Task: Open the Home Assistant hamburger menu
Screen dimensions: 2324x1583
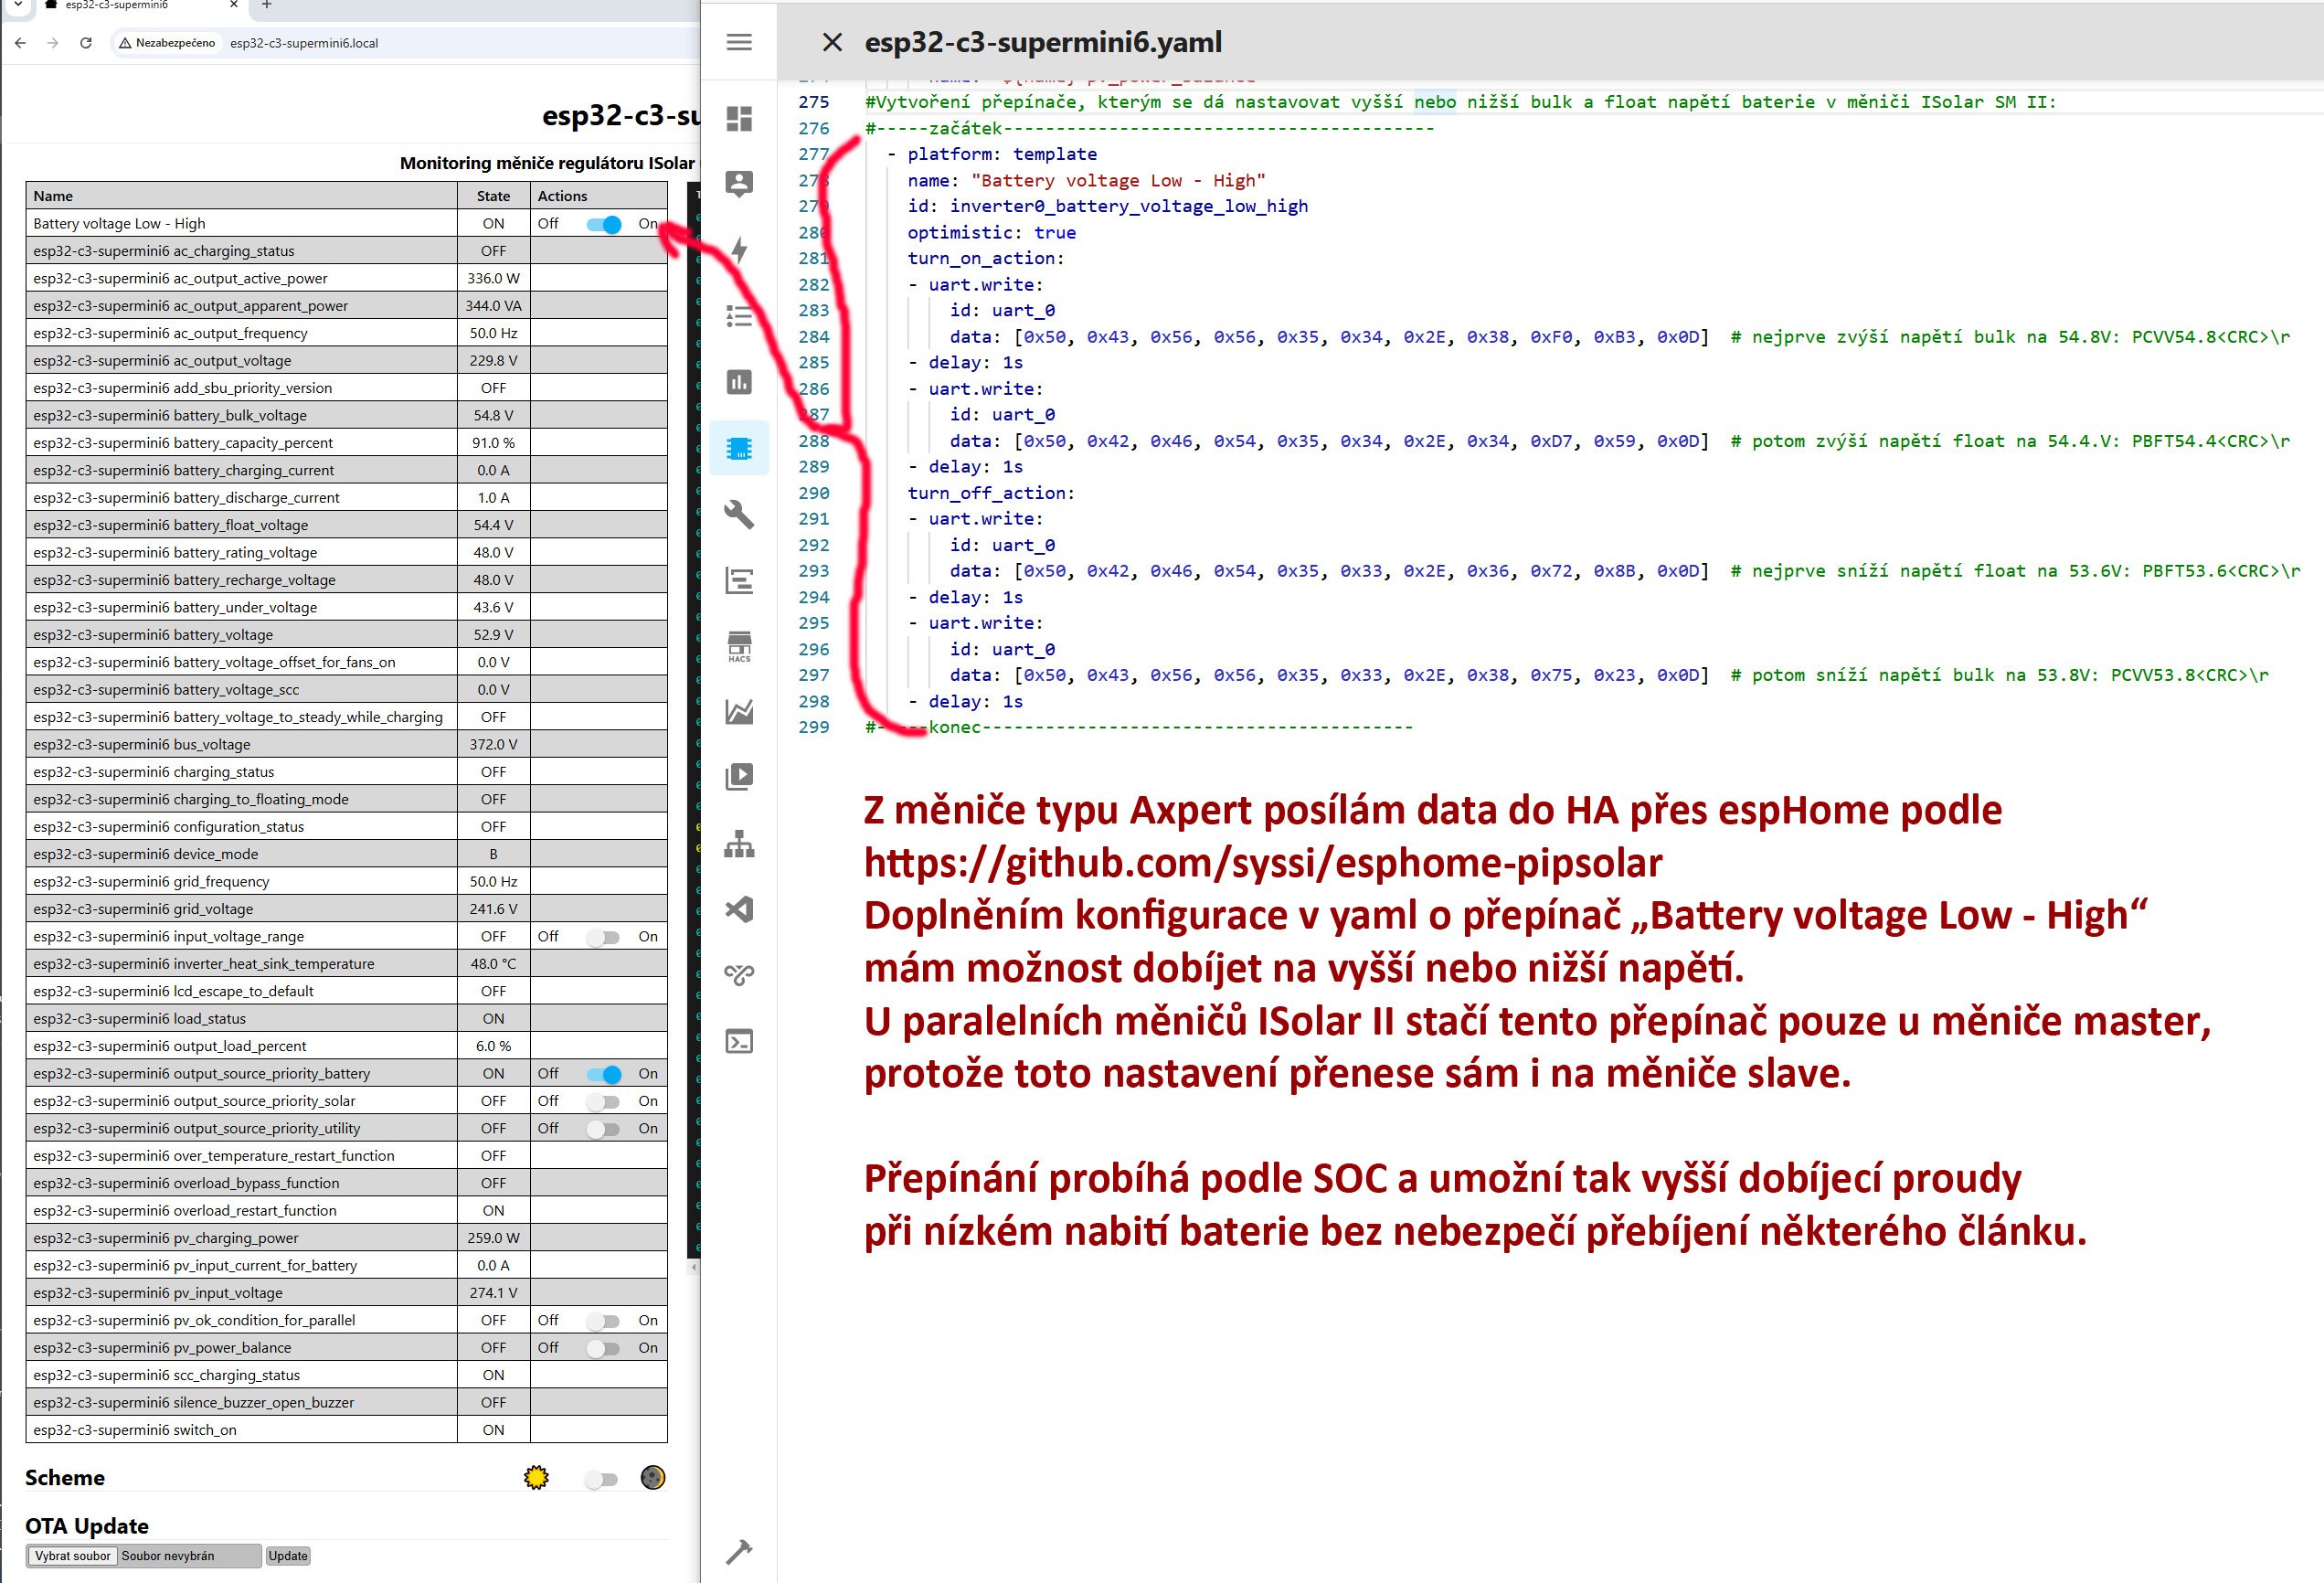Action: click(739, 42)
